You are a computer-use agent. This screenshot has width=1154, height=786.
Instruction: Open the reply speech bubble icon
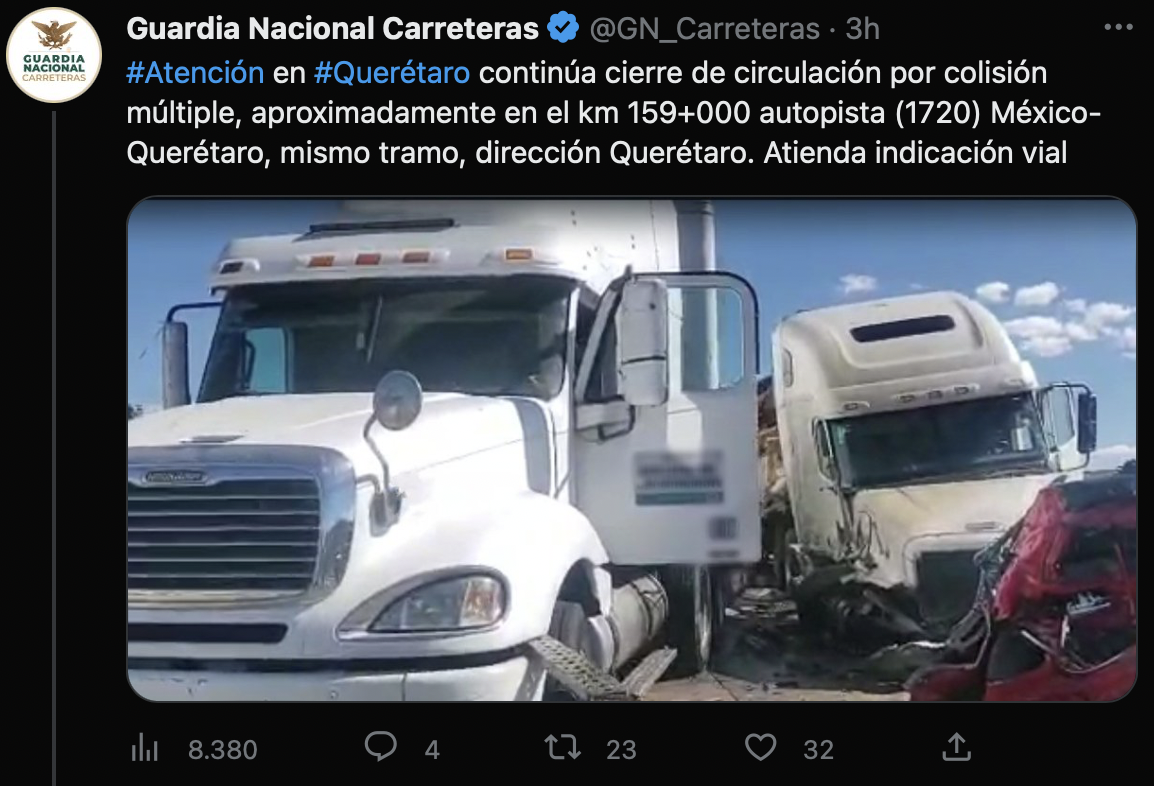pyautogui.click(x=380, y=746)
